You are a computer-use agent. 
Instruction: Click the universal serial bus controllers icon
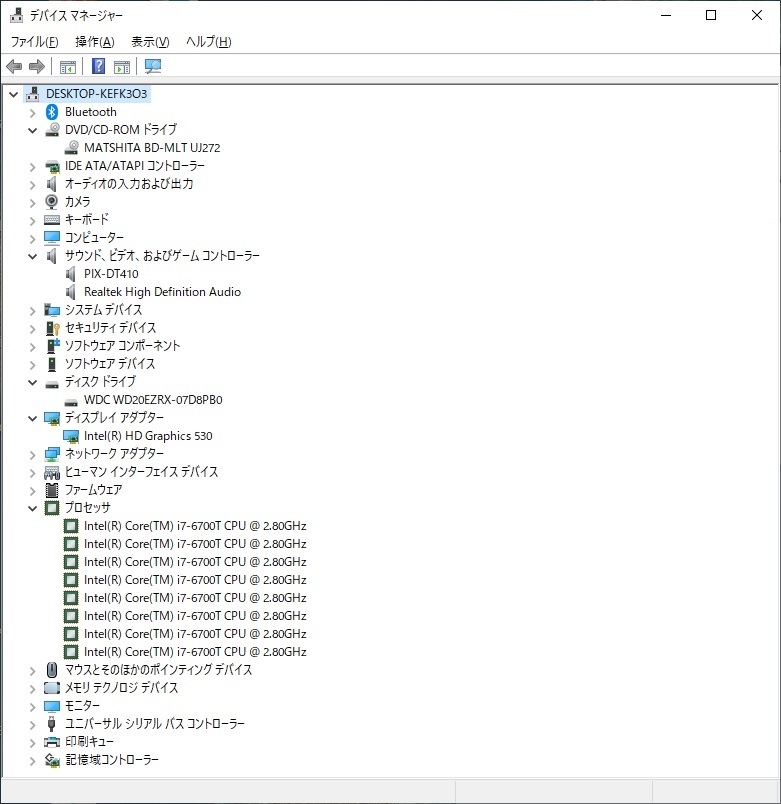point(51,723)
